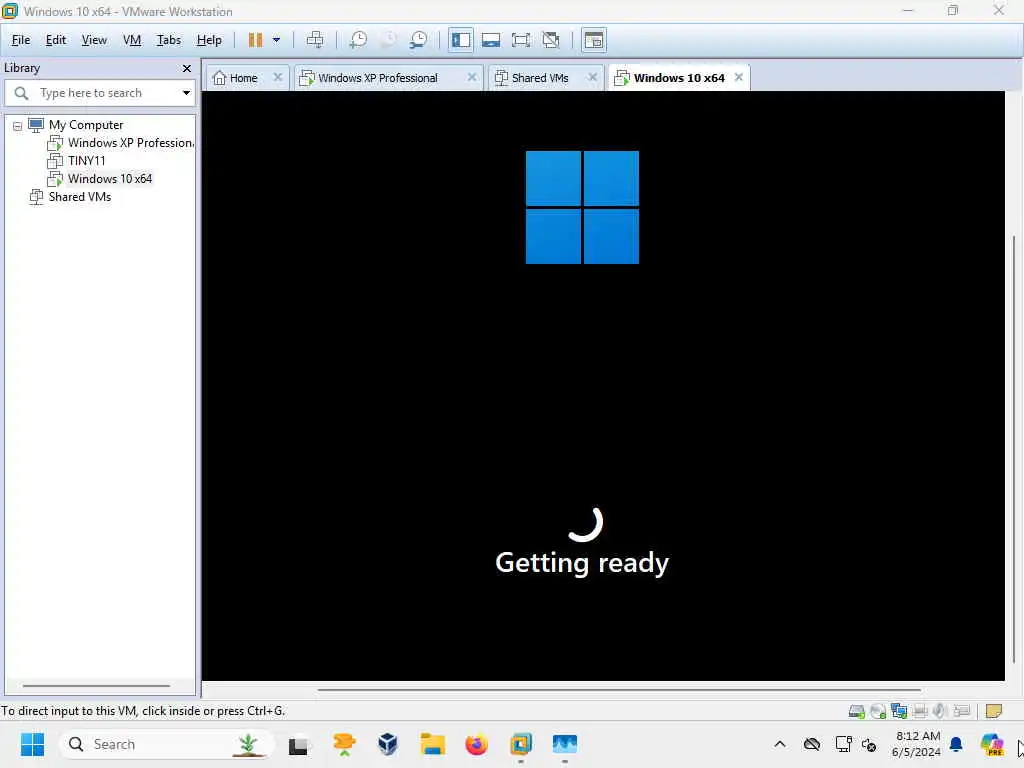
Task: Click the taskbar Search box
Action: (x=167, y=744)
